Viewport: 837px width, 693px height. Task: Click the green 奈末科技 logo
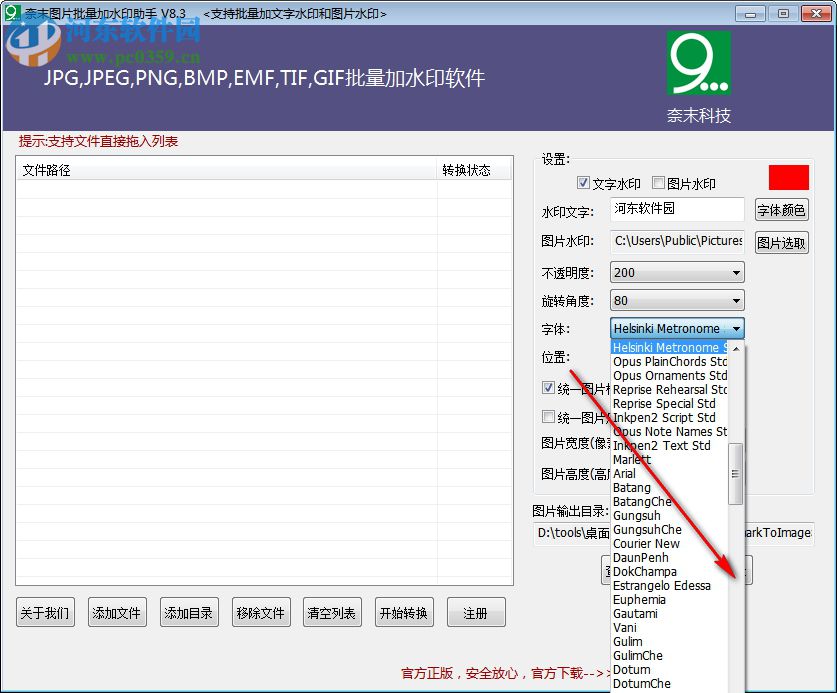(x=699, y=62)
